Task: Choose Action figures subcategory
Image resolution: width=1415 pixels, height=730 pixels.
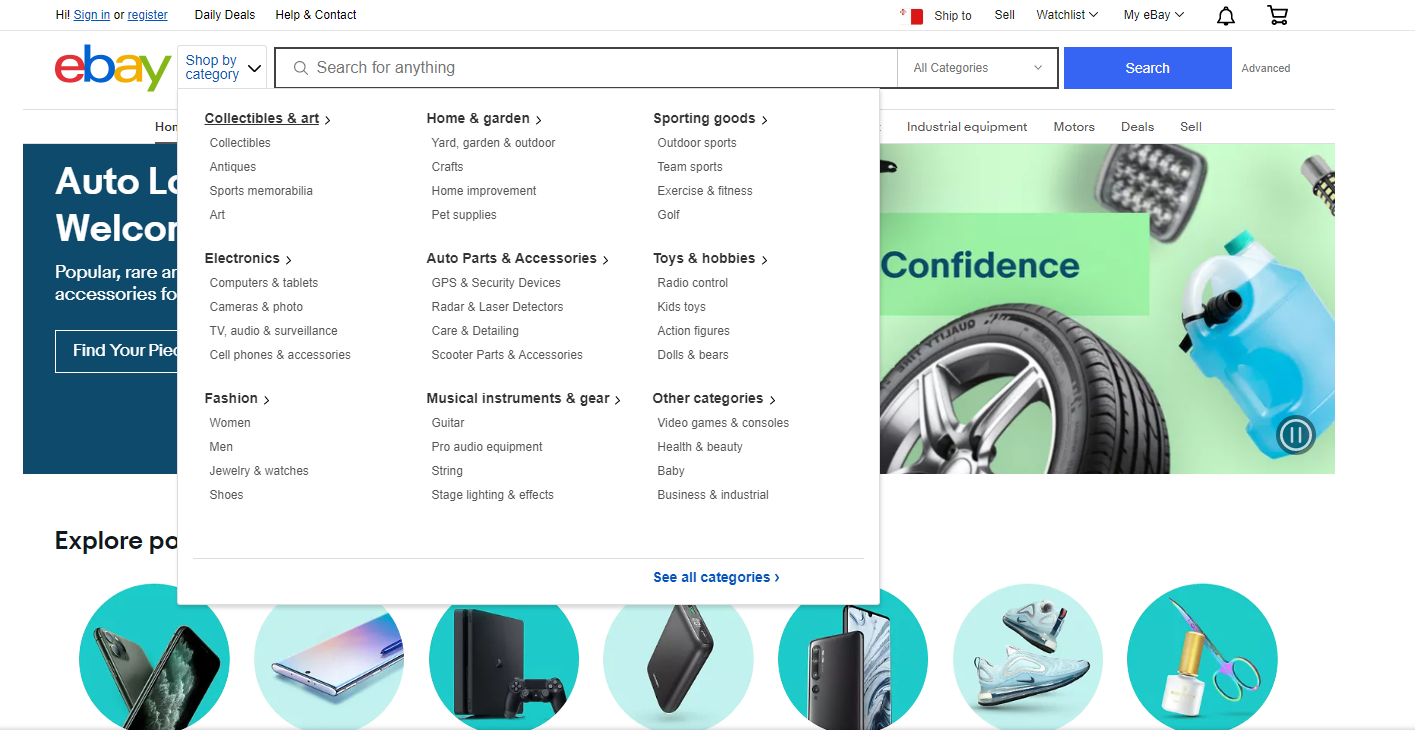Action: click(x=693, y=331)
